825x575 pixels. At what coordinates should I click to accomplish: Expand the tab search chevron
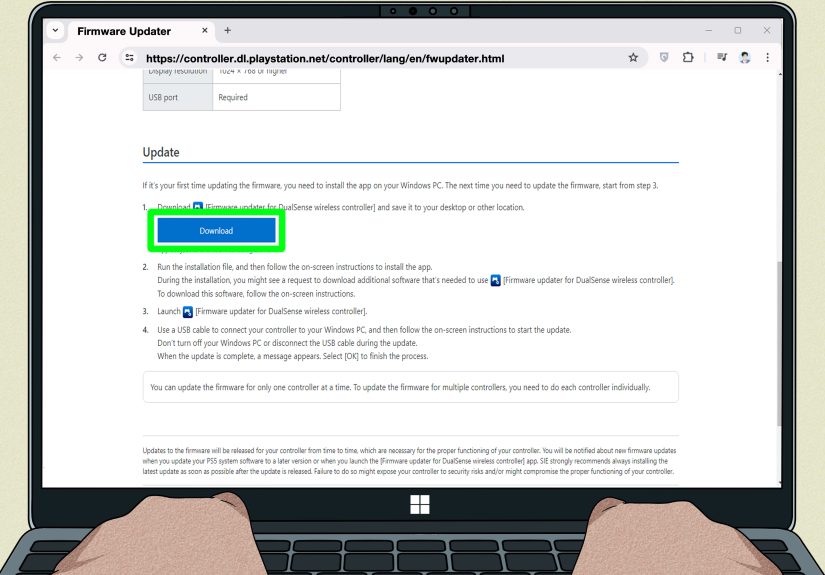[x=55, y=31]
